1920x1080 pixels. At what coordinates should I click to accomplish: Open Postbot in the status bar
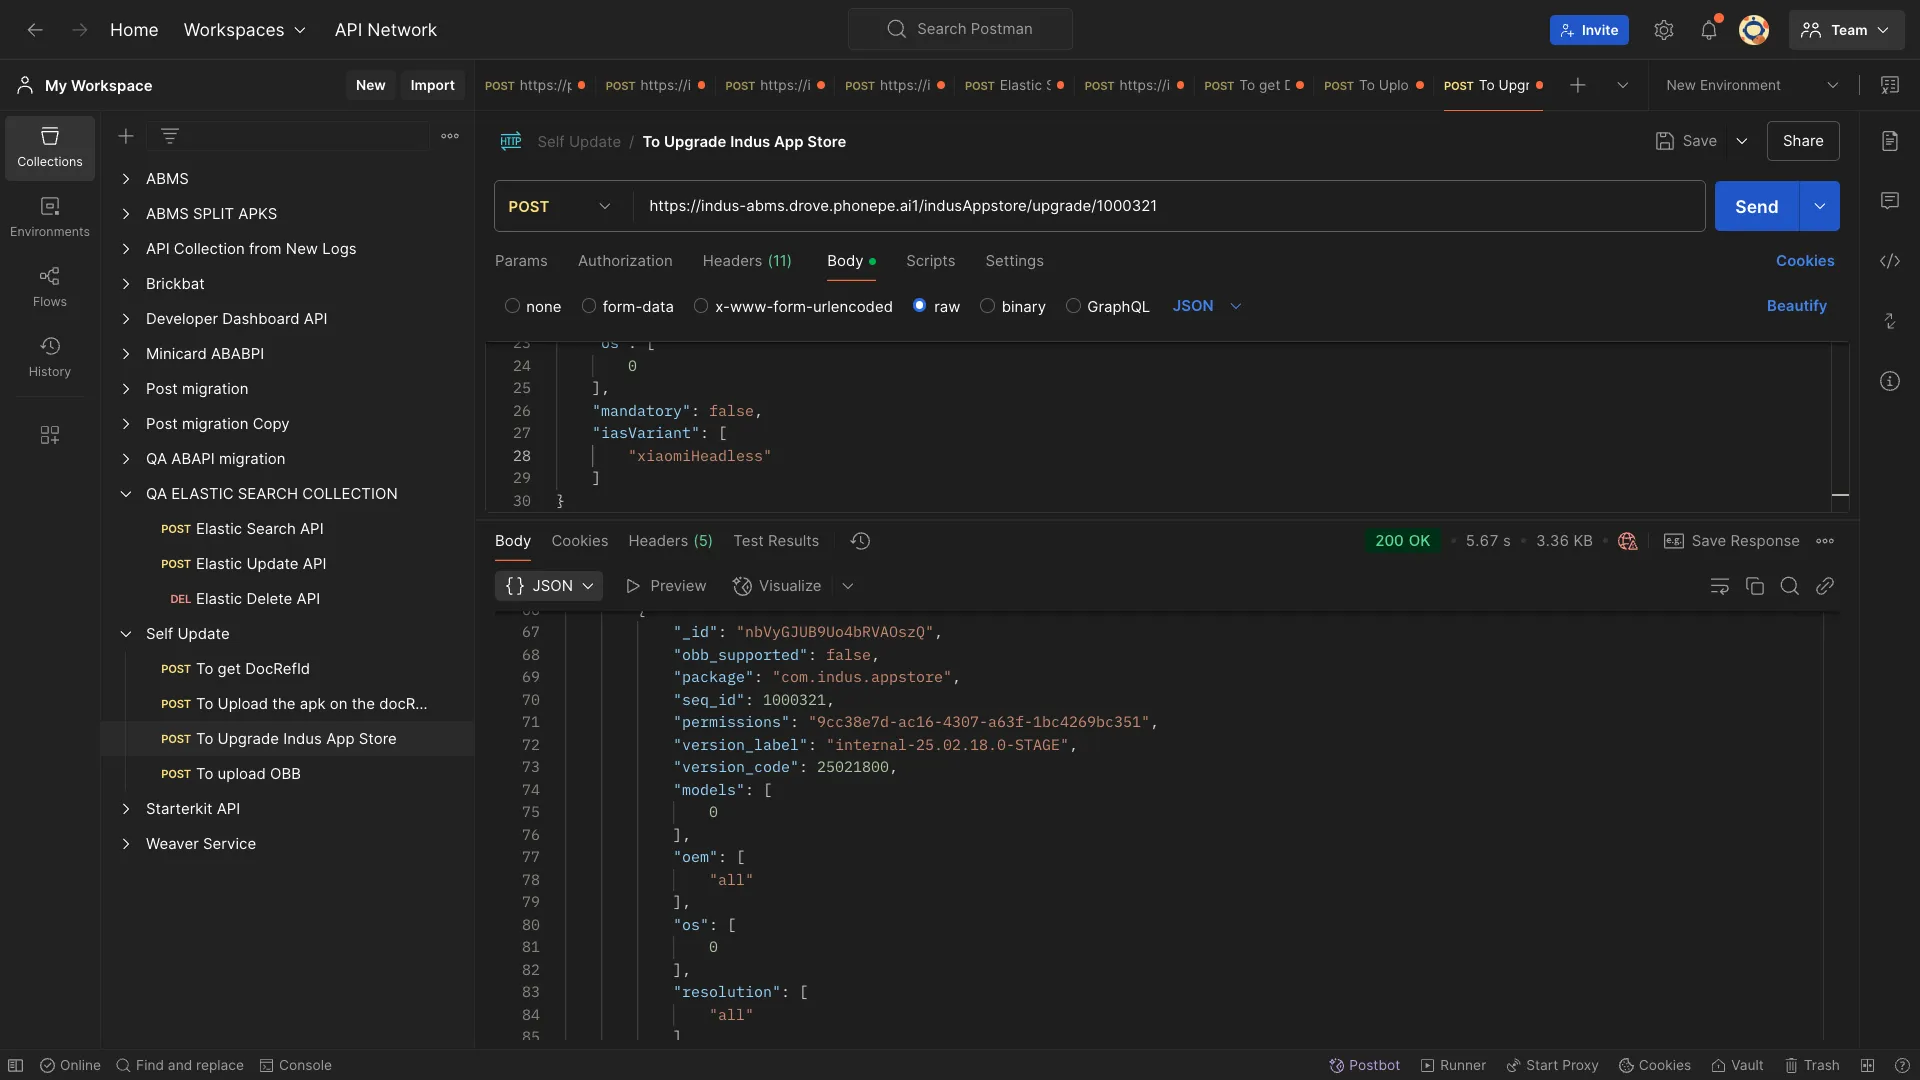[x=1364, y=1065]
